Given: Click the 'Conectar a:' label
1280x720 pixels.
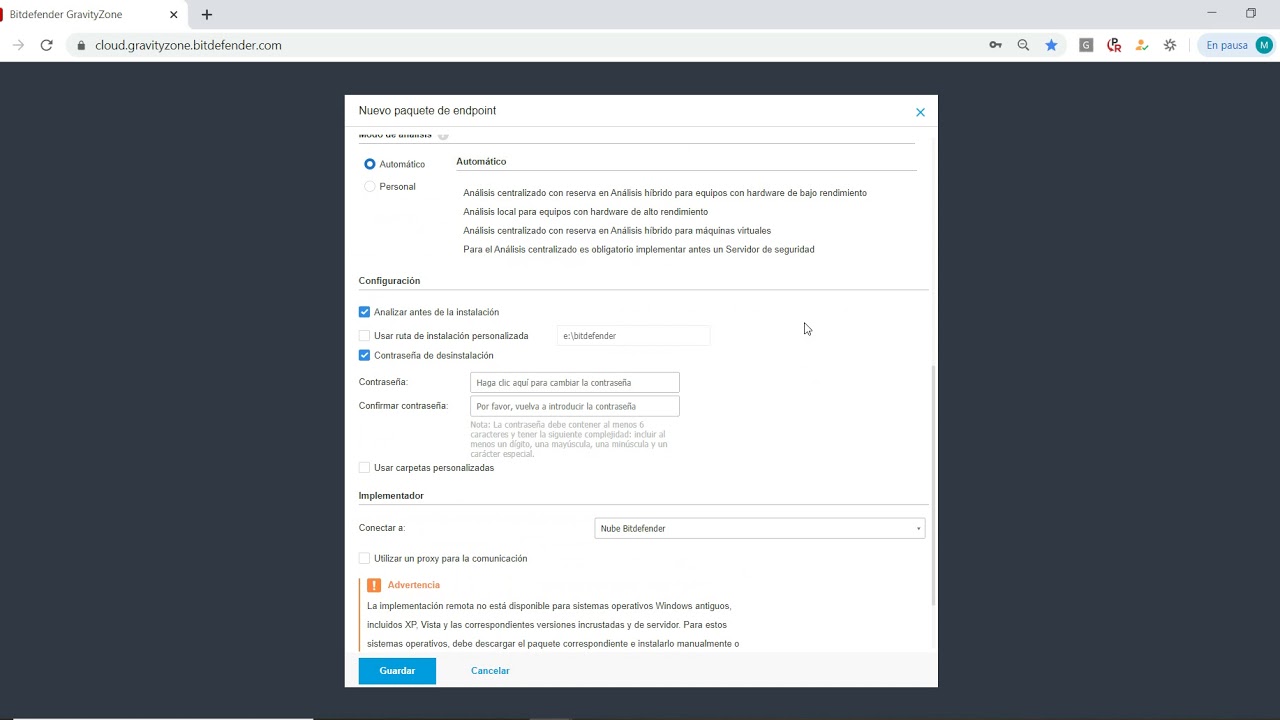Looking at the screenshot, I should [x=382, y=528].
